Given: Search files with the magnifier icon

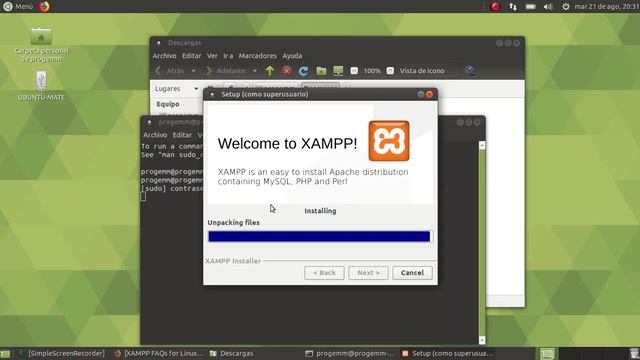Looking at the screenshot, I should (x=469, y=71).
